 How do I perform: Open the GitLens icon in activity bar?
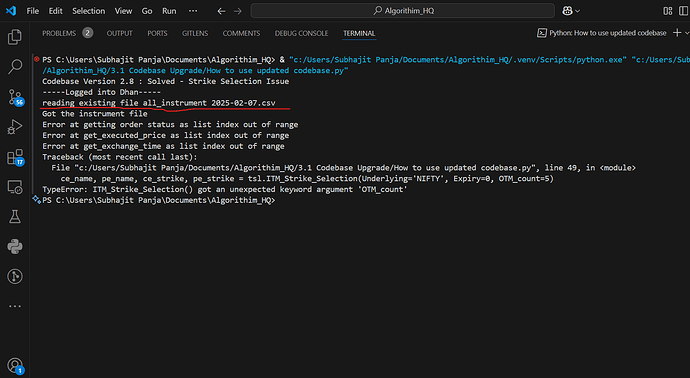pyautogui.click(x=15, y=276)
